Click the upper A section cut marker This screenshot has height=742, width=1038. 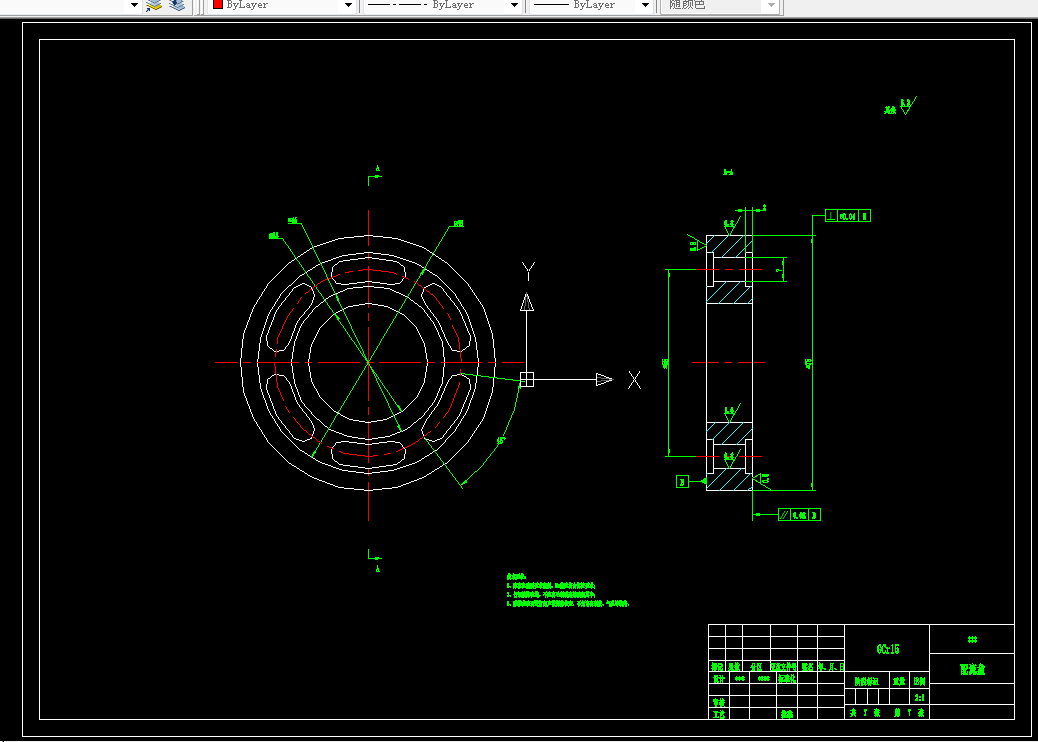375,175
